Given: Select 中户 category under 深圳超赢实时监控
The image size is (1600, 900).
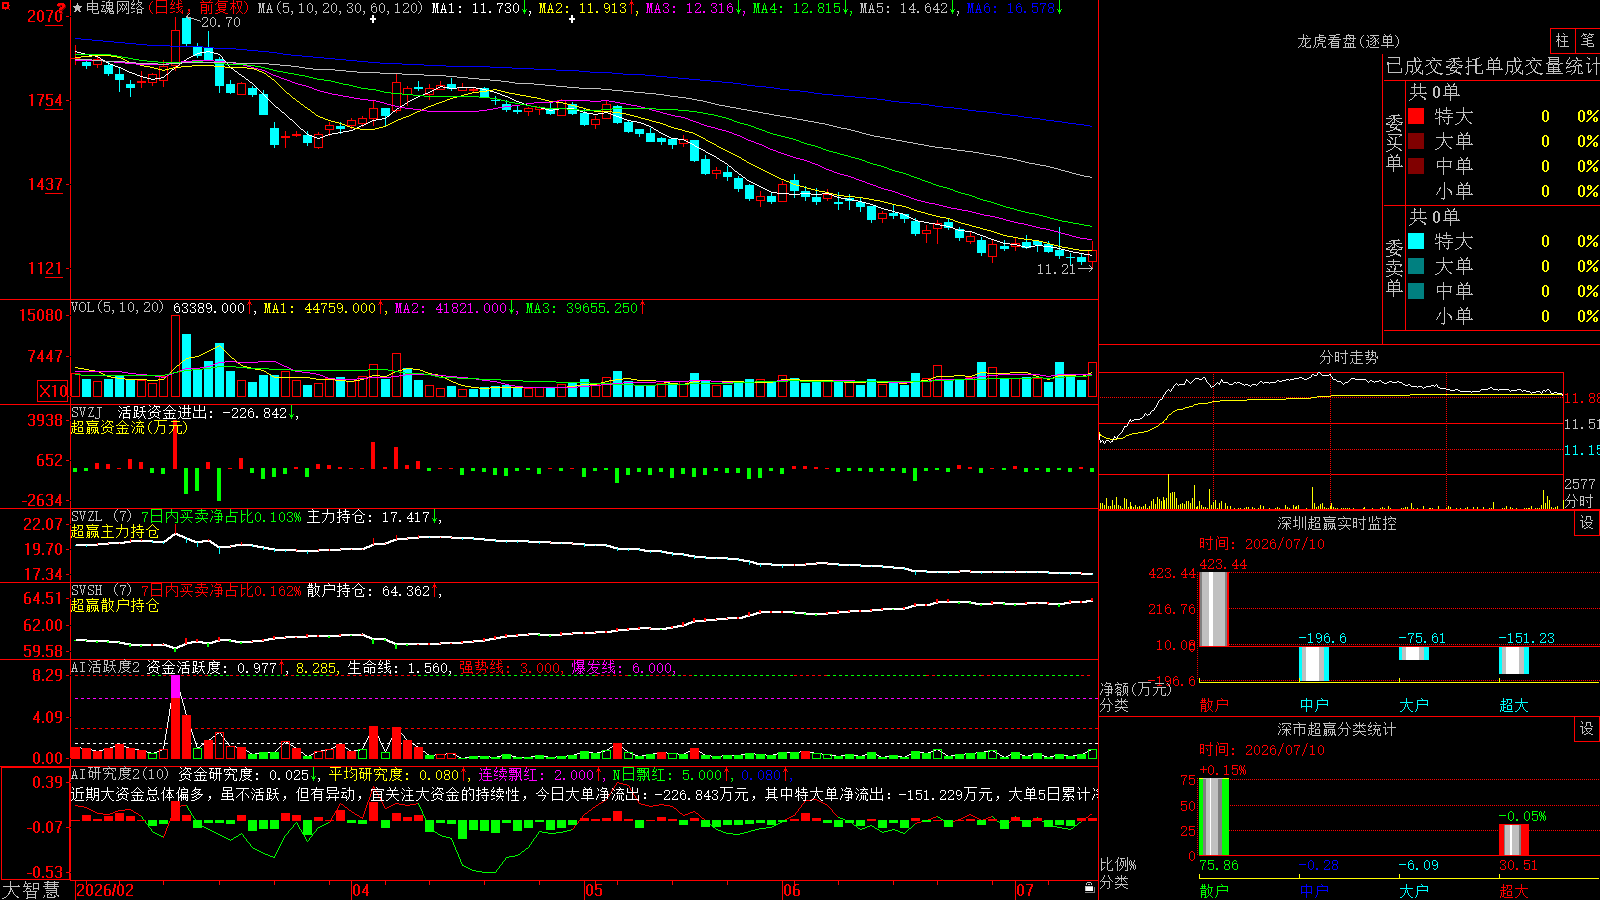Looking at the screenshot, I should point(1314,705).
